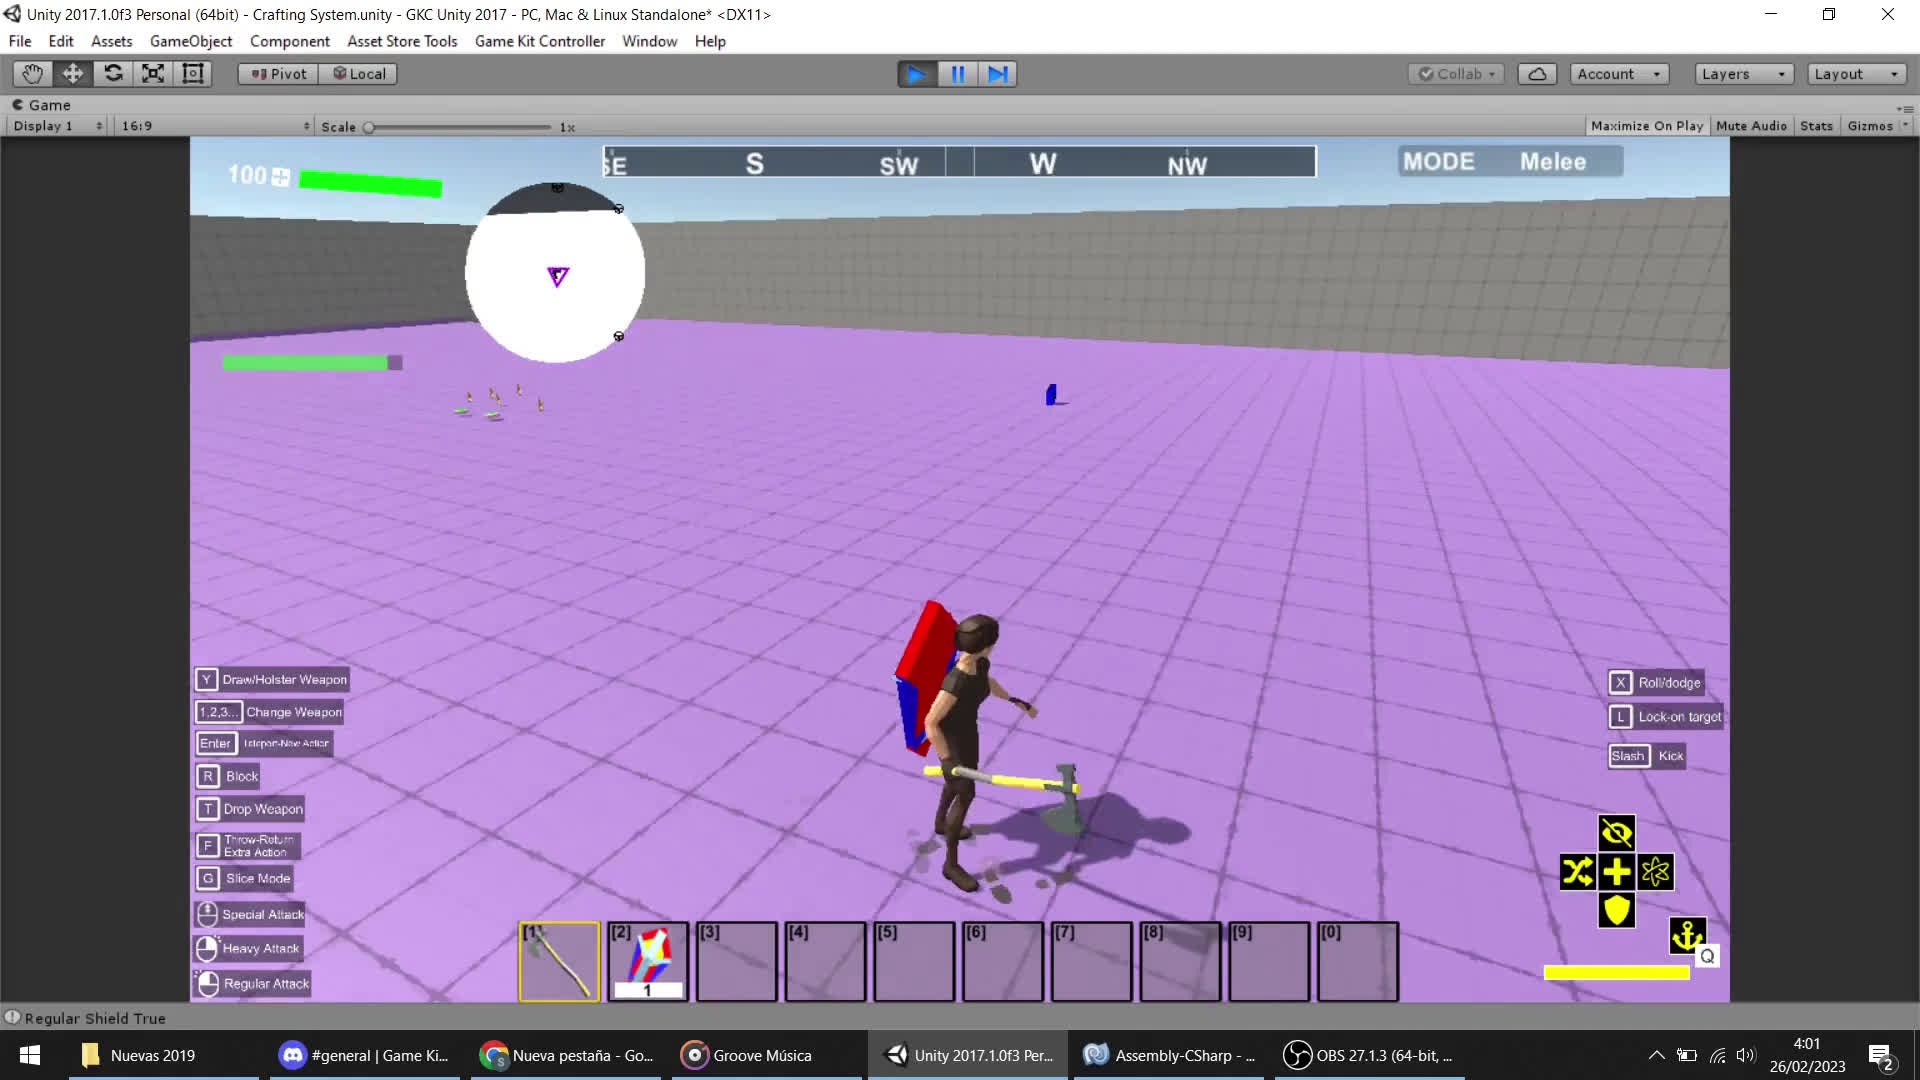Toggle Pivot mode in the toolbar
Viewport: 1920px width, 1080px height.
click(x=276, y=73)
